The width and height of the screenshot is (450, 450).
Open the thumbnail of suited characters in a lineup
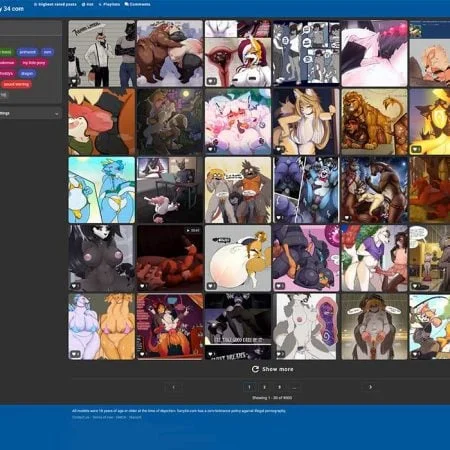tap(102, 54)
